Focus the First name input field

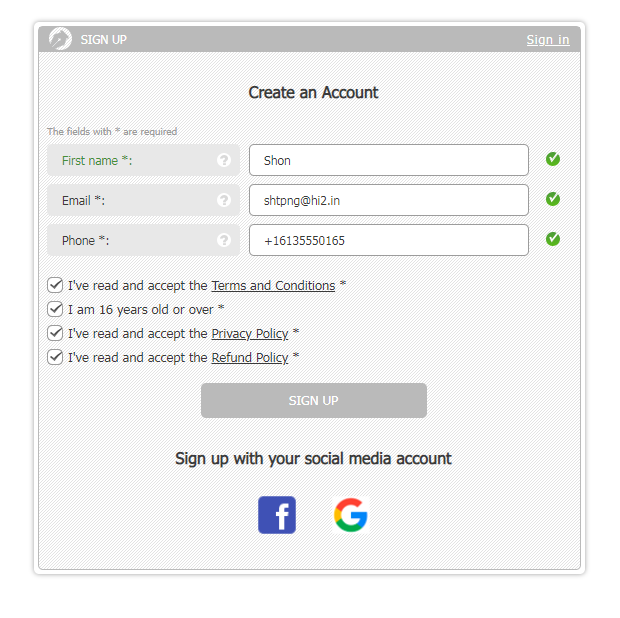coord(388,160)
